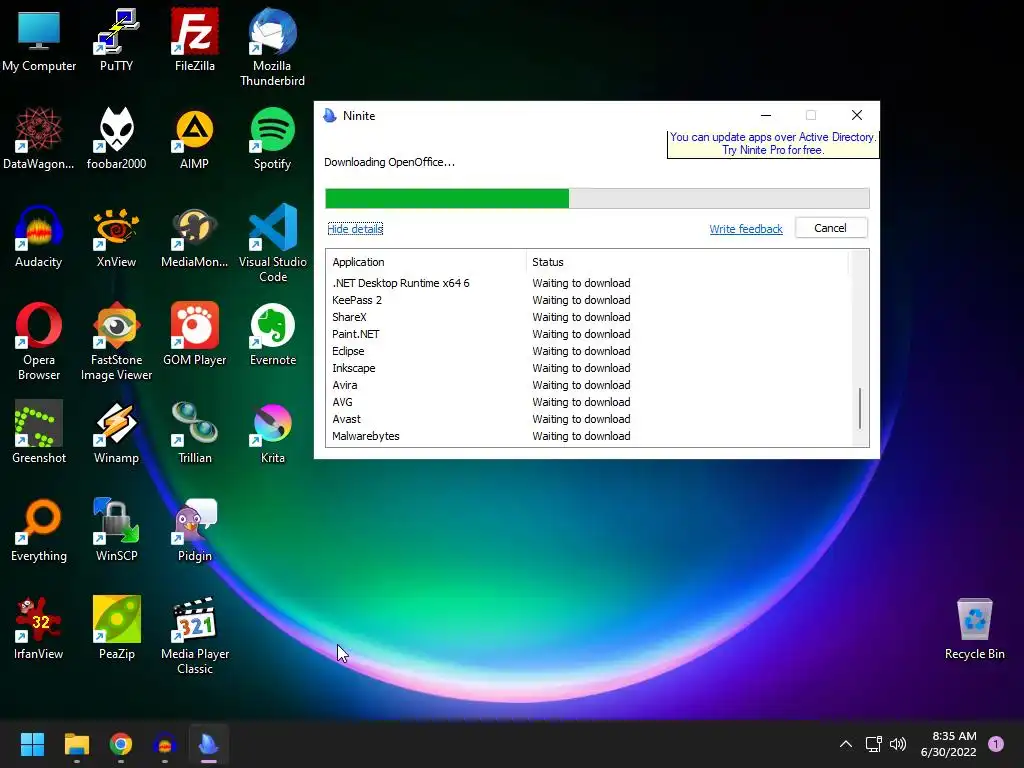Select the foobar2000 desktop shortcut
Image resolution: width=1024 pixels, height=768 pixels.
116,138
